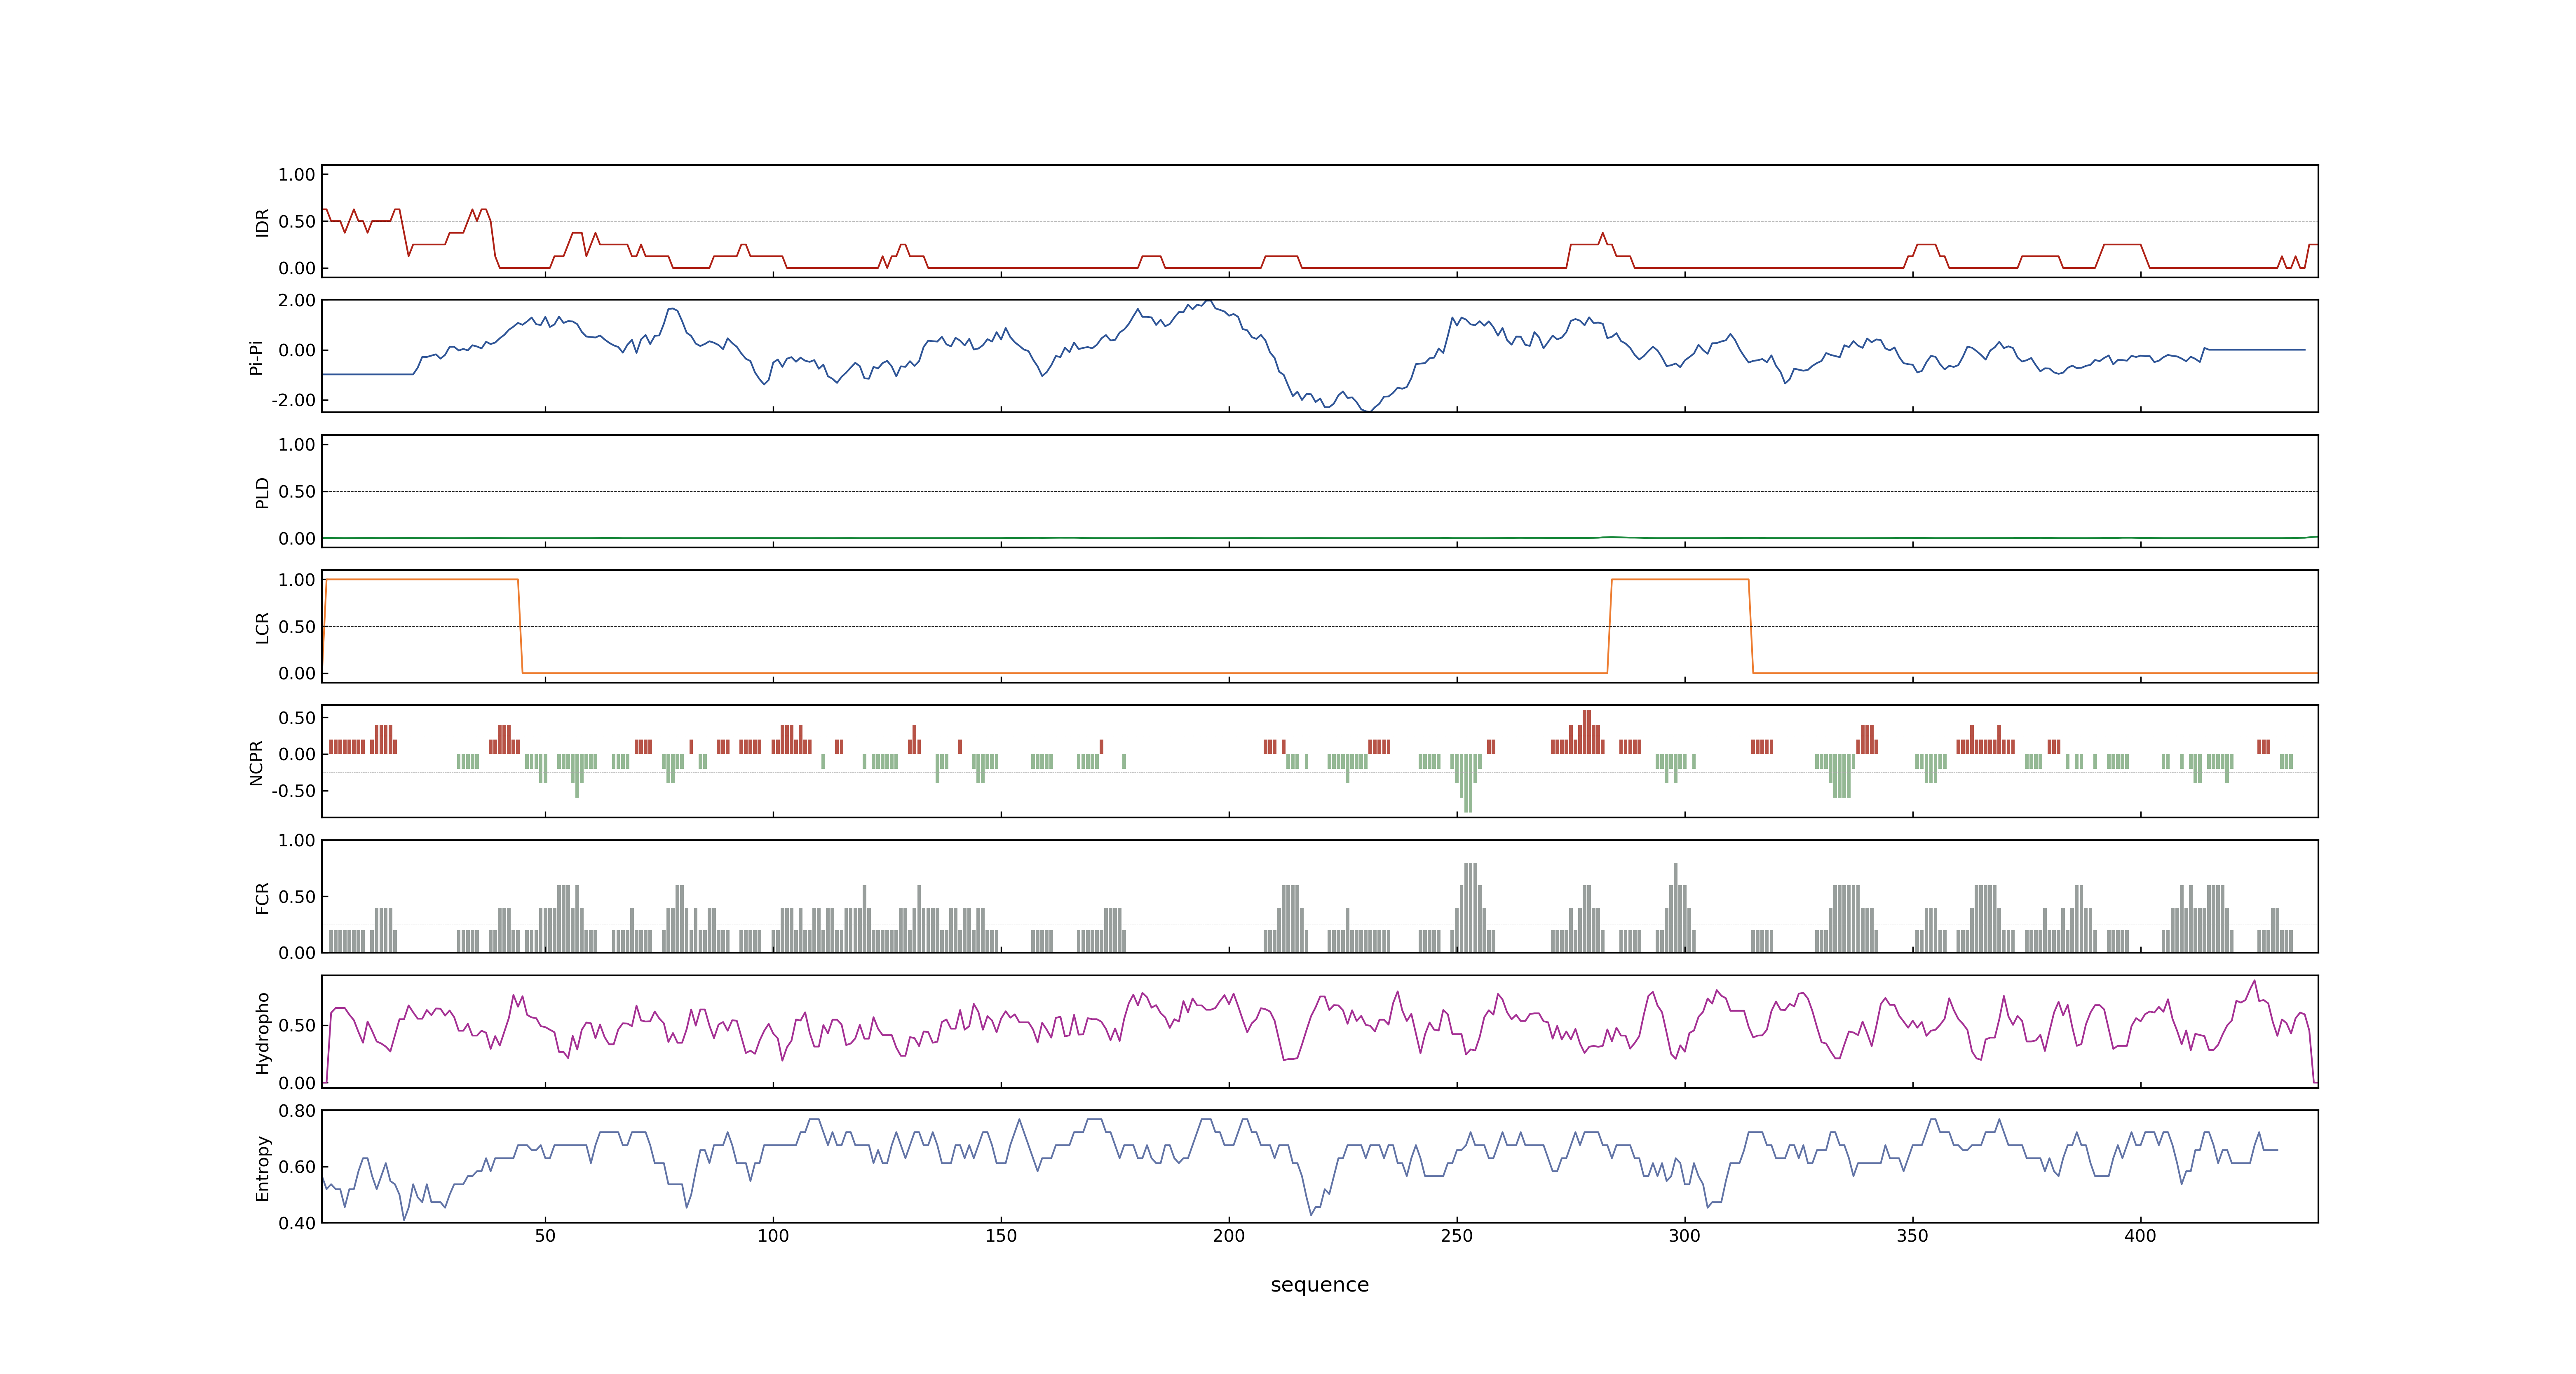Click the IDR y-axis label
The width and height of the screenshot is (2576, 1374).
(x=262, y=222)
